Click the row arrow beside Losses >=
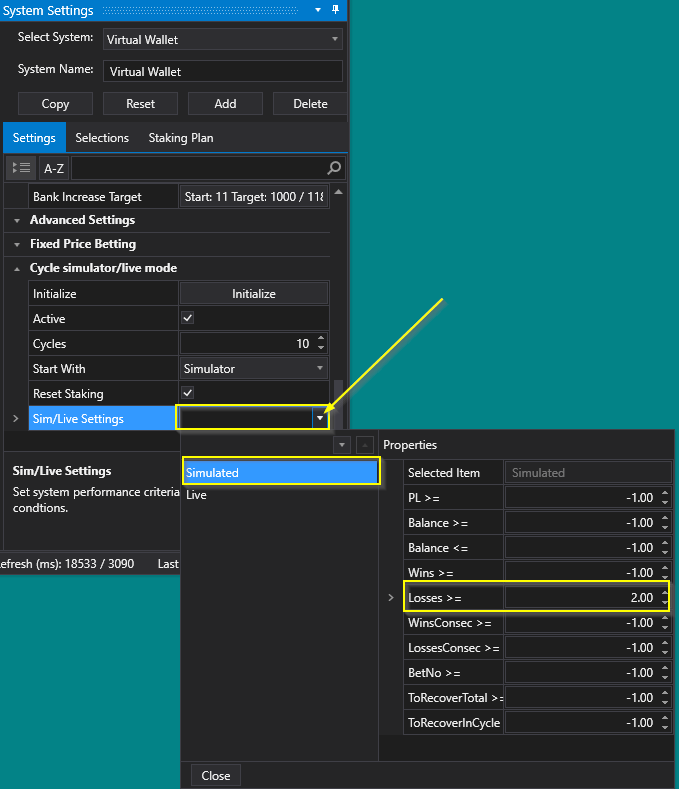This screenshot has height=789, width=679. coord(391,598)
